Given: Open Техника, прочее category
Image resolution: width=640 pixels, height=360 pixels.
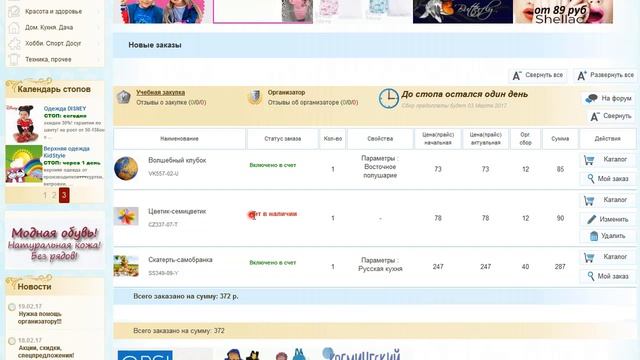Looking at the screenshot, I should (x=48, y=59).
